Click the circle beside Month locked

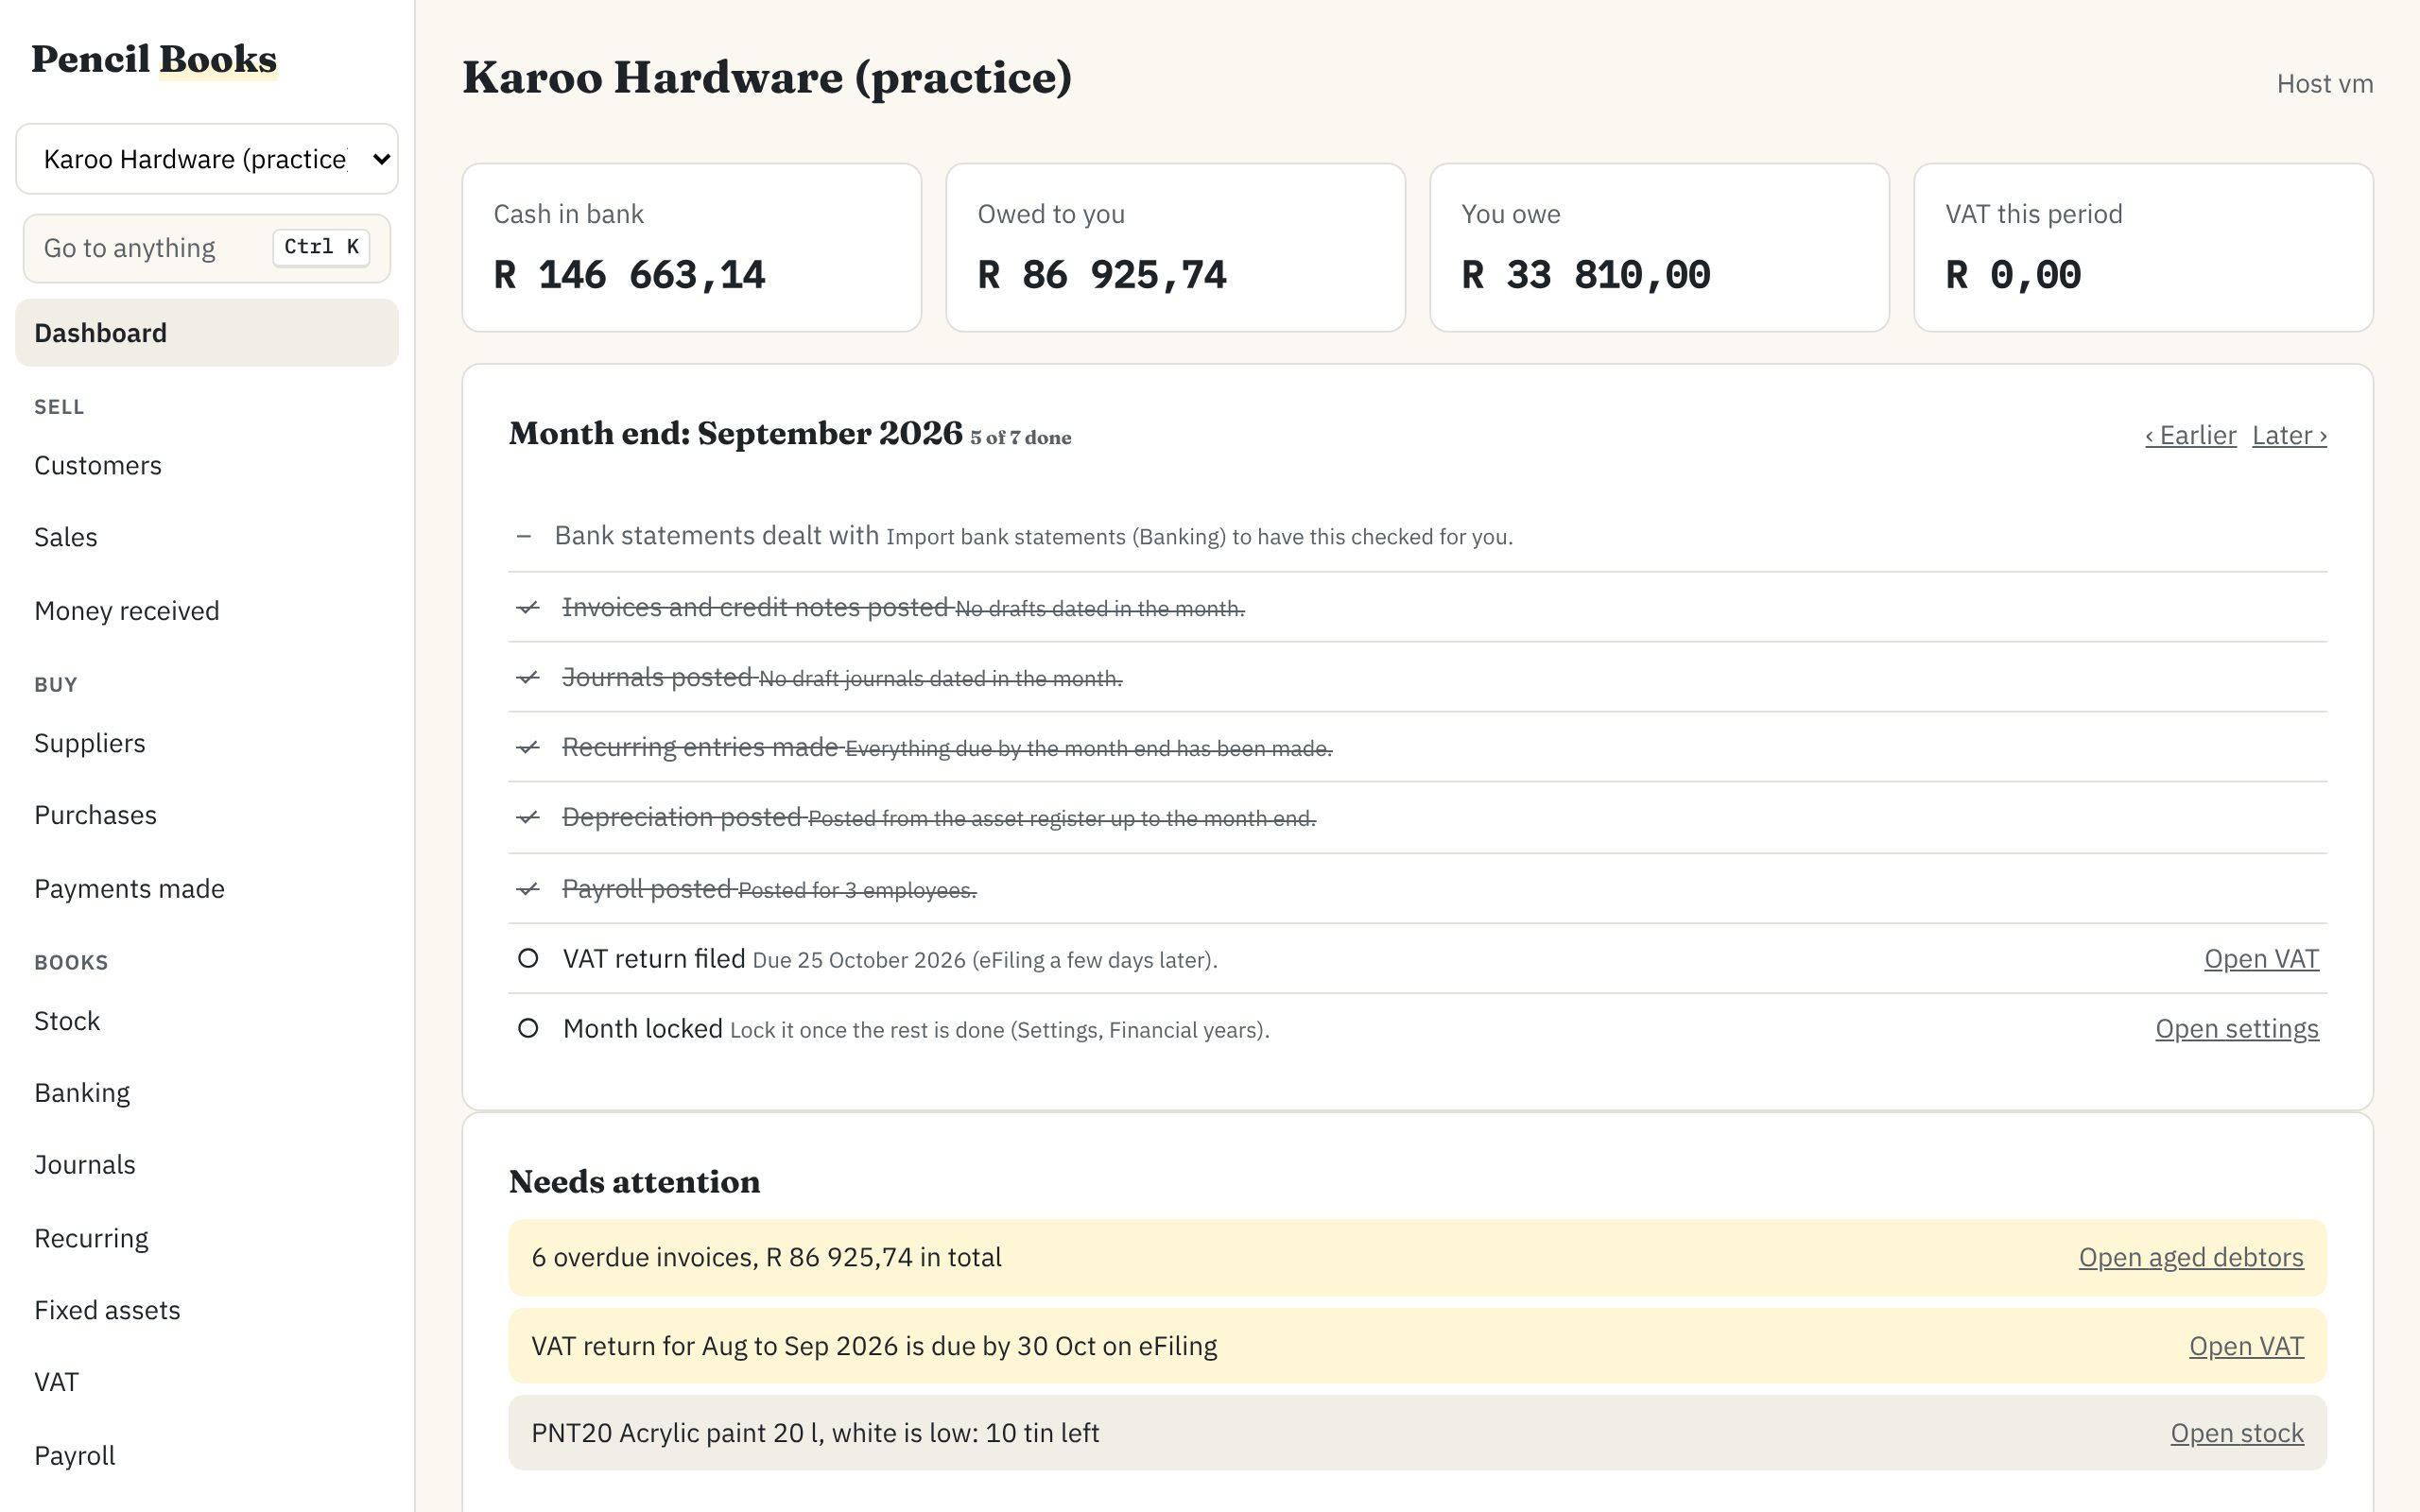pyautogui.click(x=528, y=1028)
